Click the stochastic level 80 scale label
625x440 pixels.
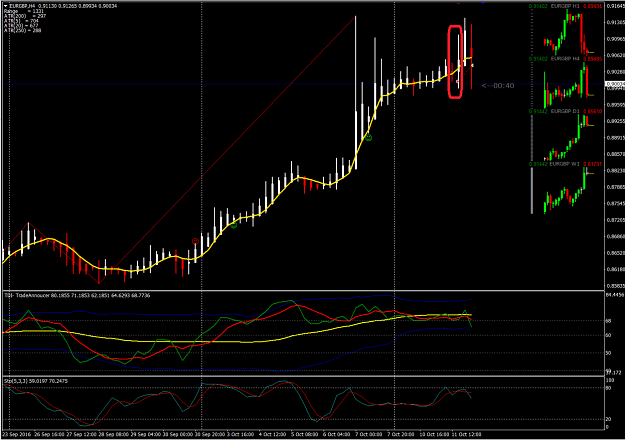pyautogui.click(x=608, y=388)
